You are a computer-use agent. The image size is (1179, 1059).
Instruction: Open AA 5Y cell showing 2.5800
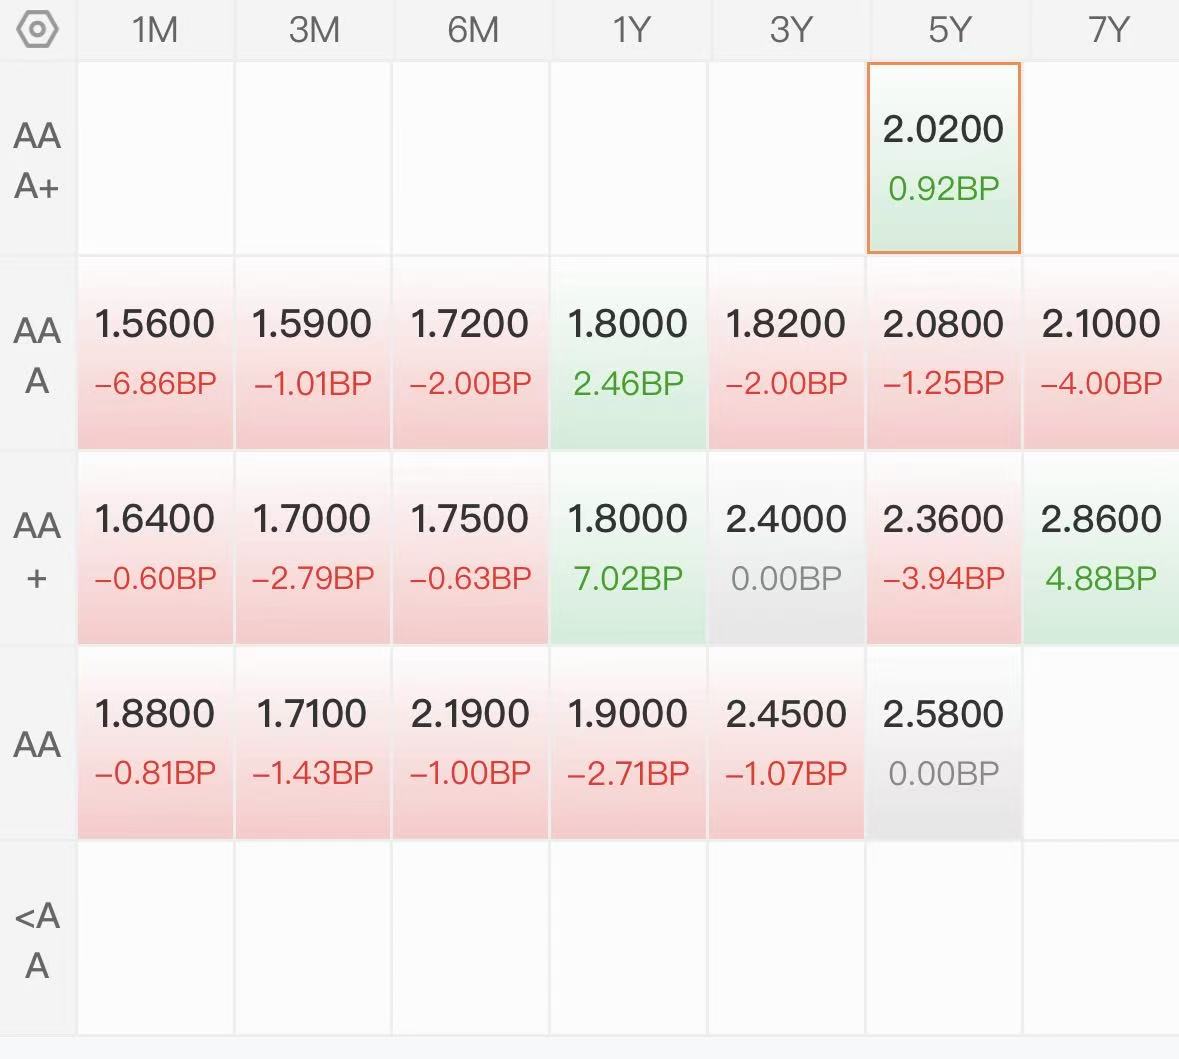click(x=944, y=742)
